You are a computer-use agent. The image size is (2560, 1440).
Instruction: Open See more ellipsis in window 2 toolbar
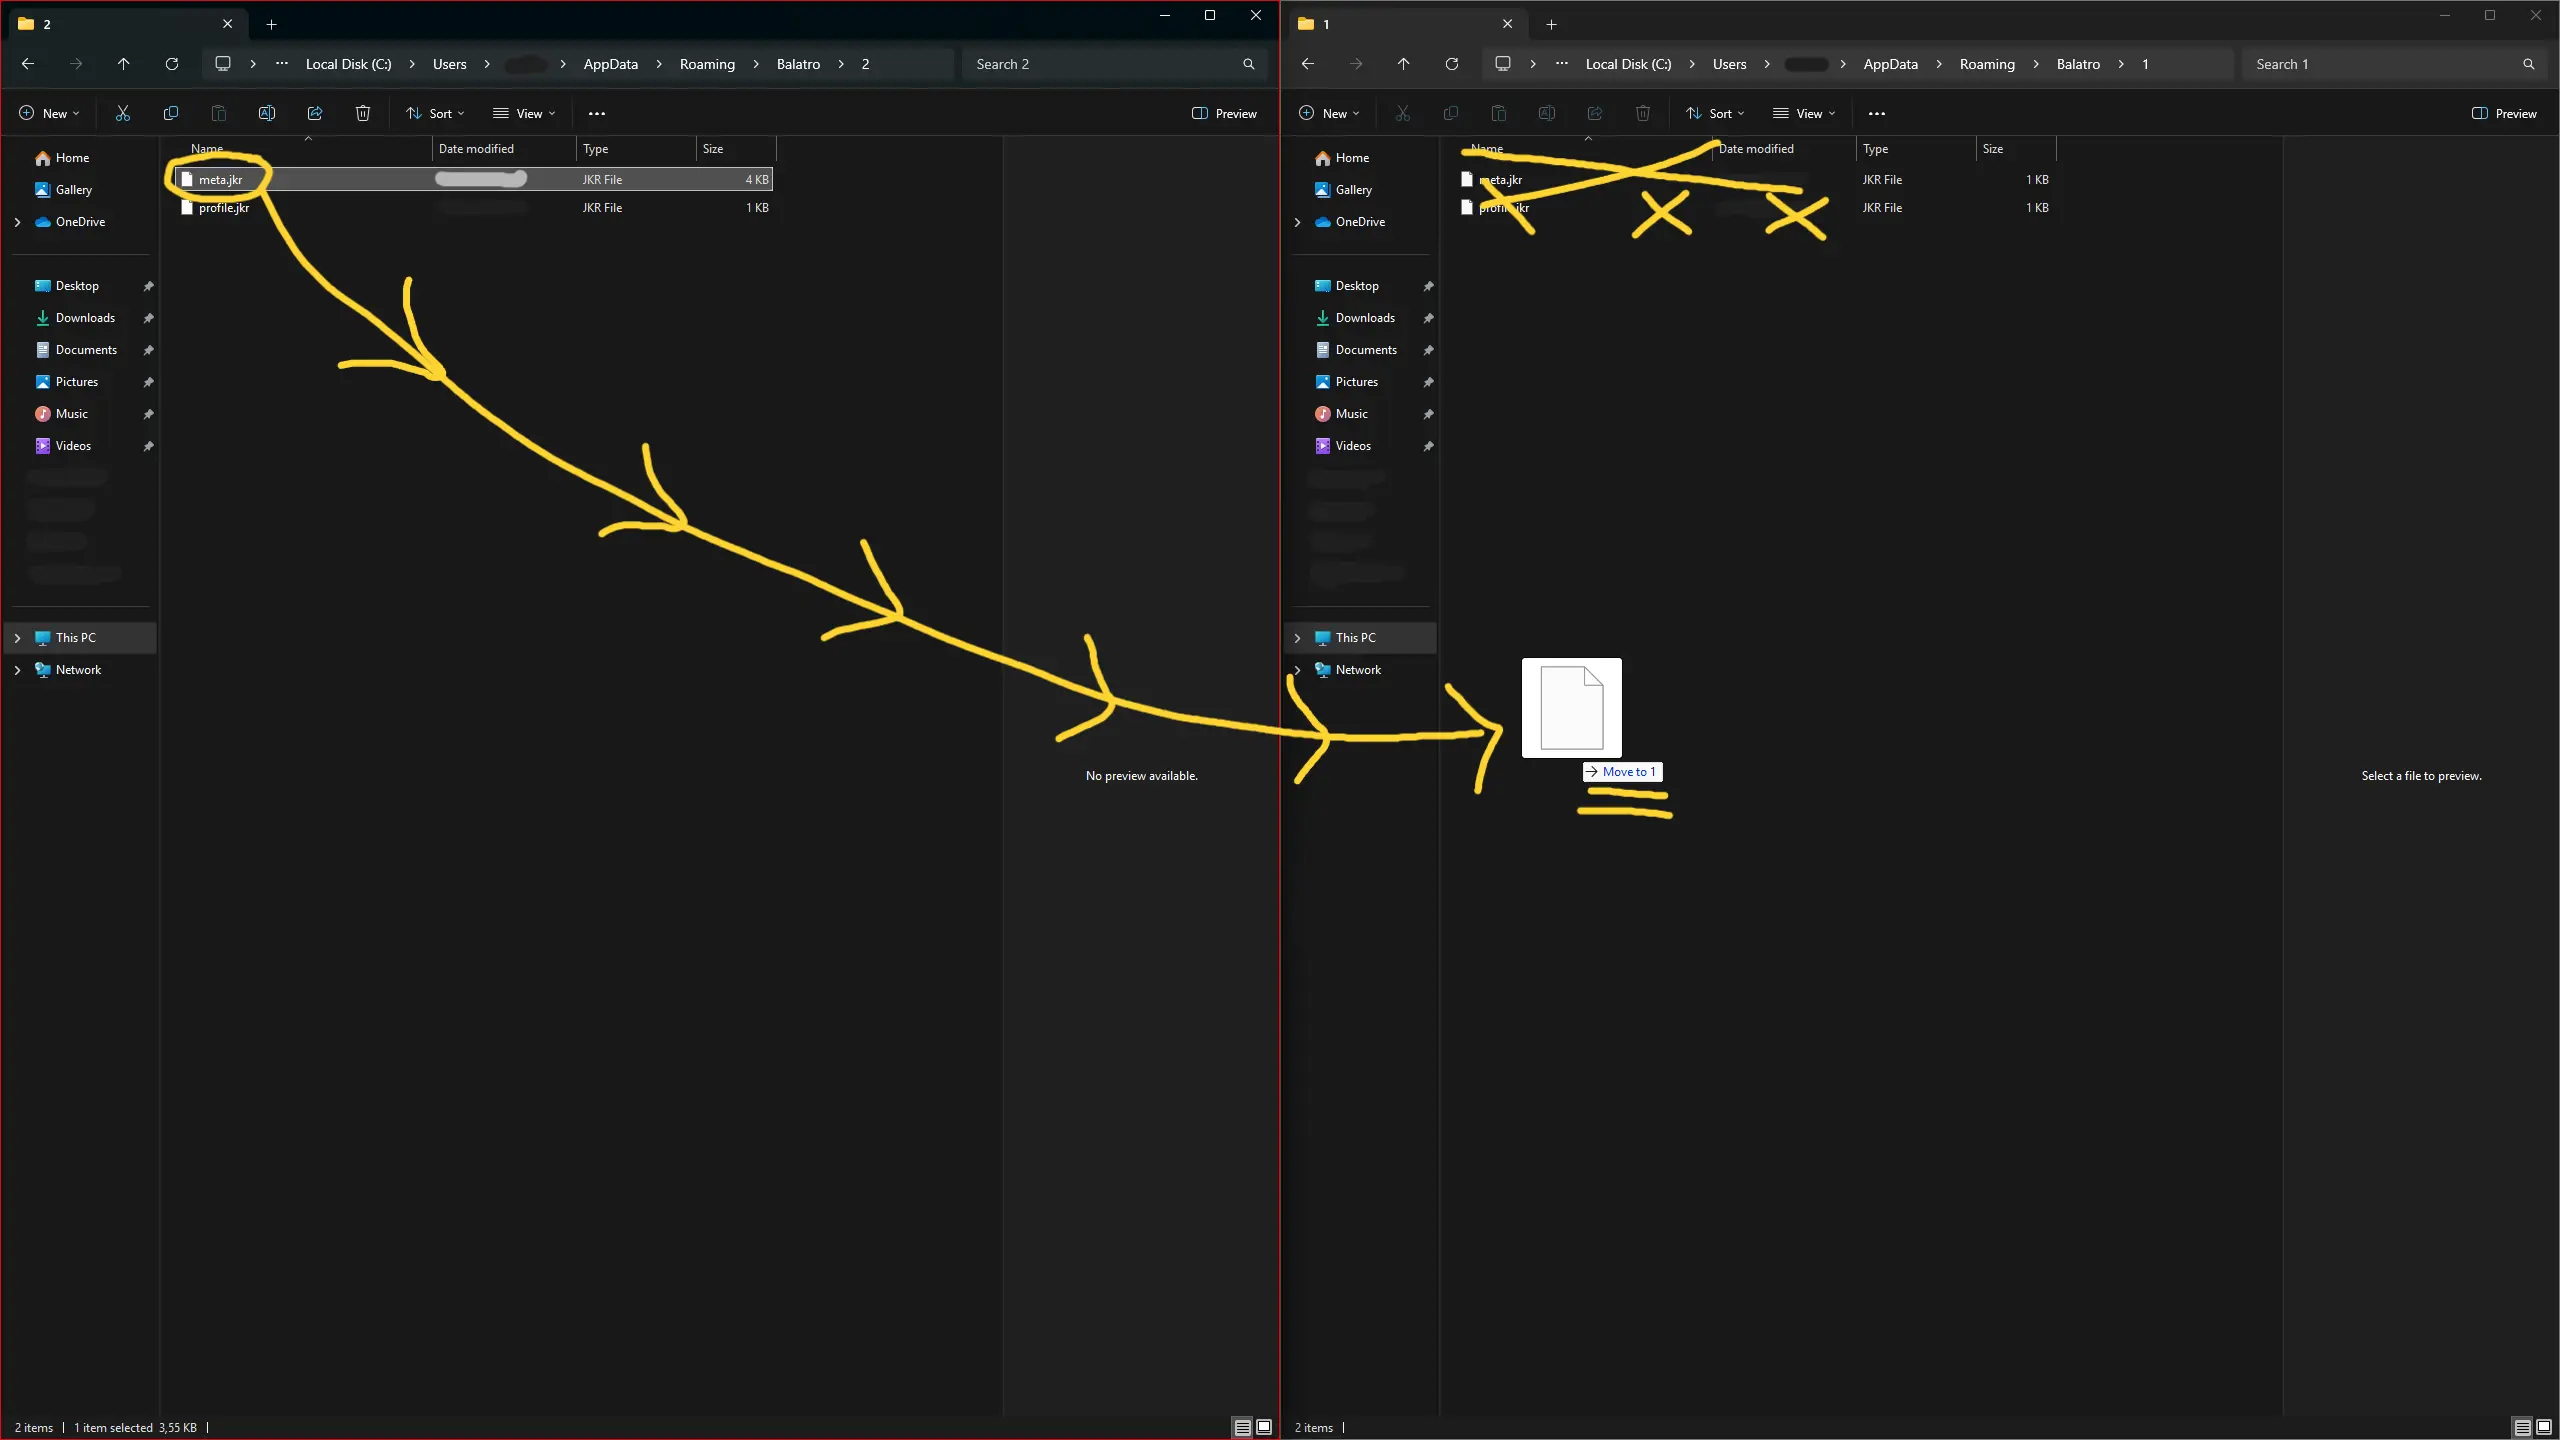tap(597, 113)
